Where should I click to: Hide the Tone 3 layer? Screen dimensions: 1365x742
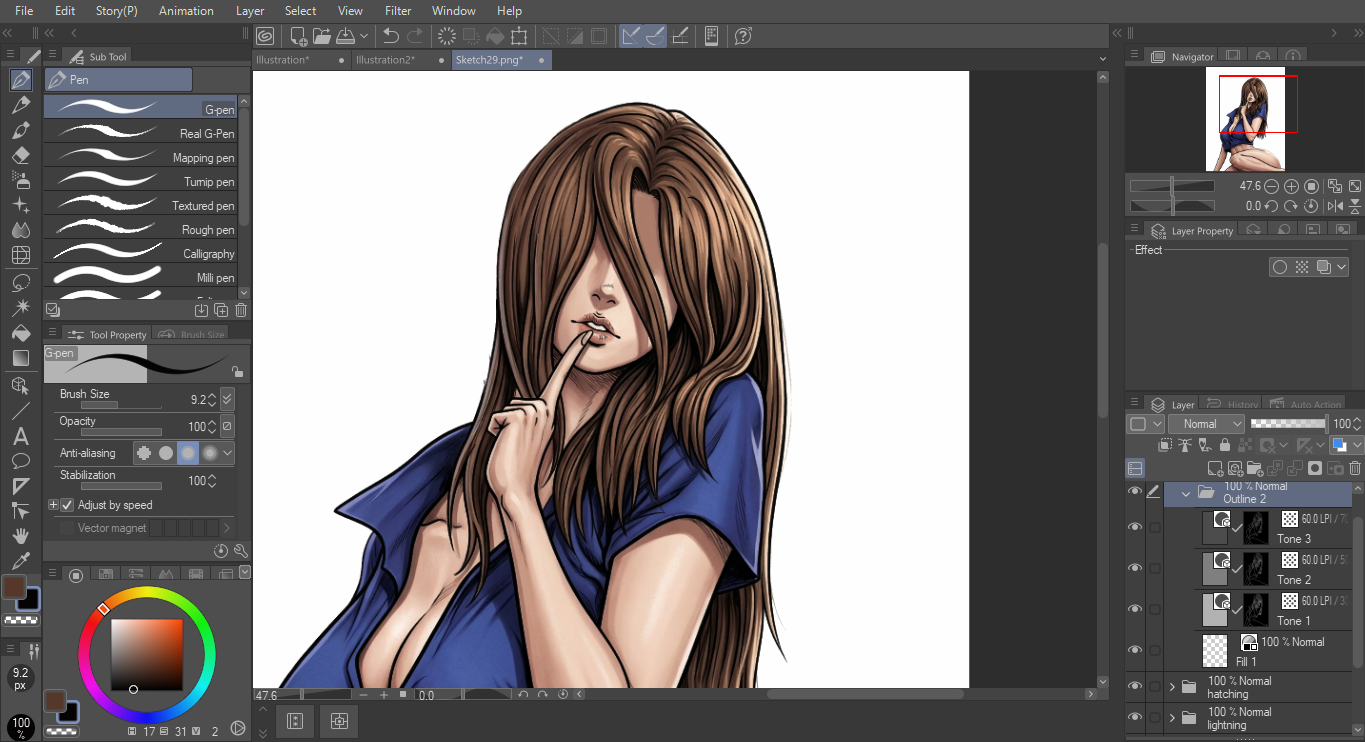[x=1134, y=527]
